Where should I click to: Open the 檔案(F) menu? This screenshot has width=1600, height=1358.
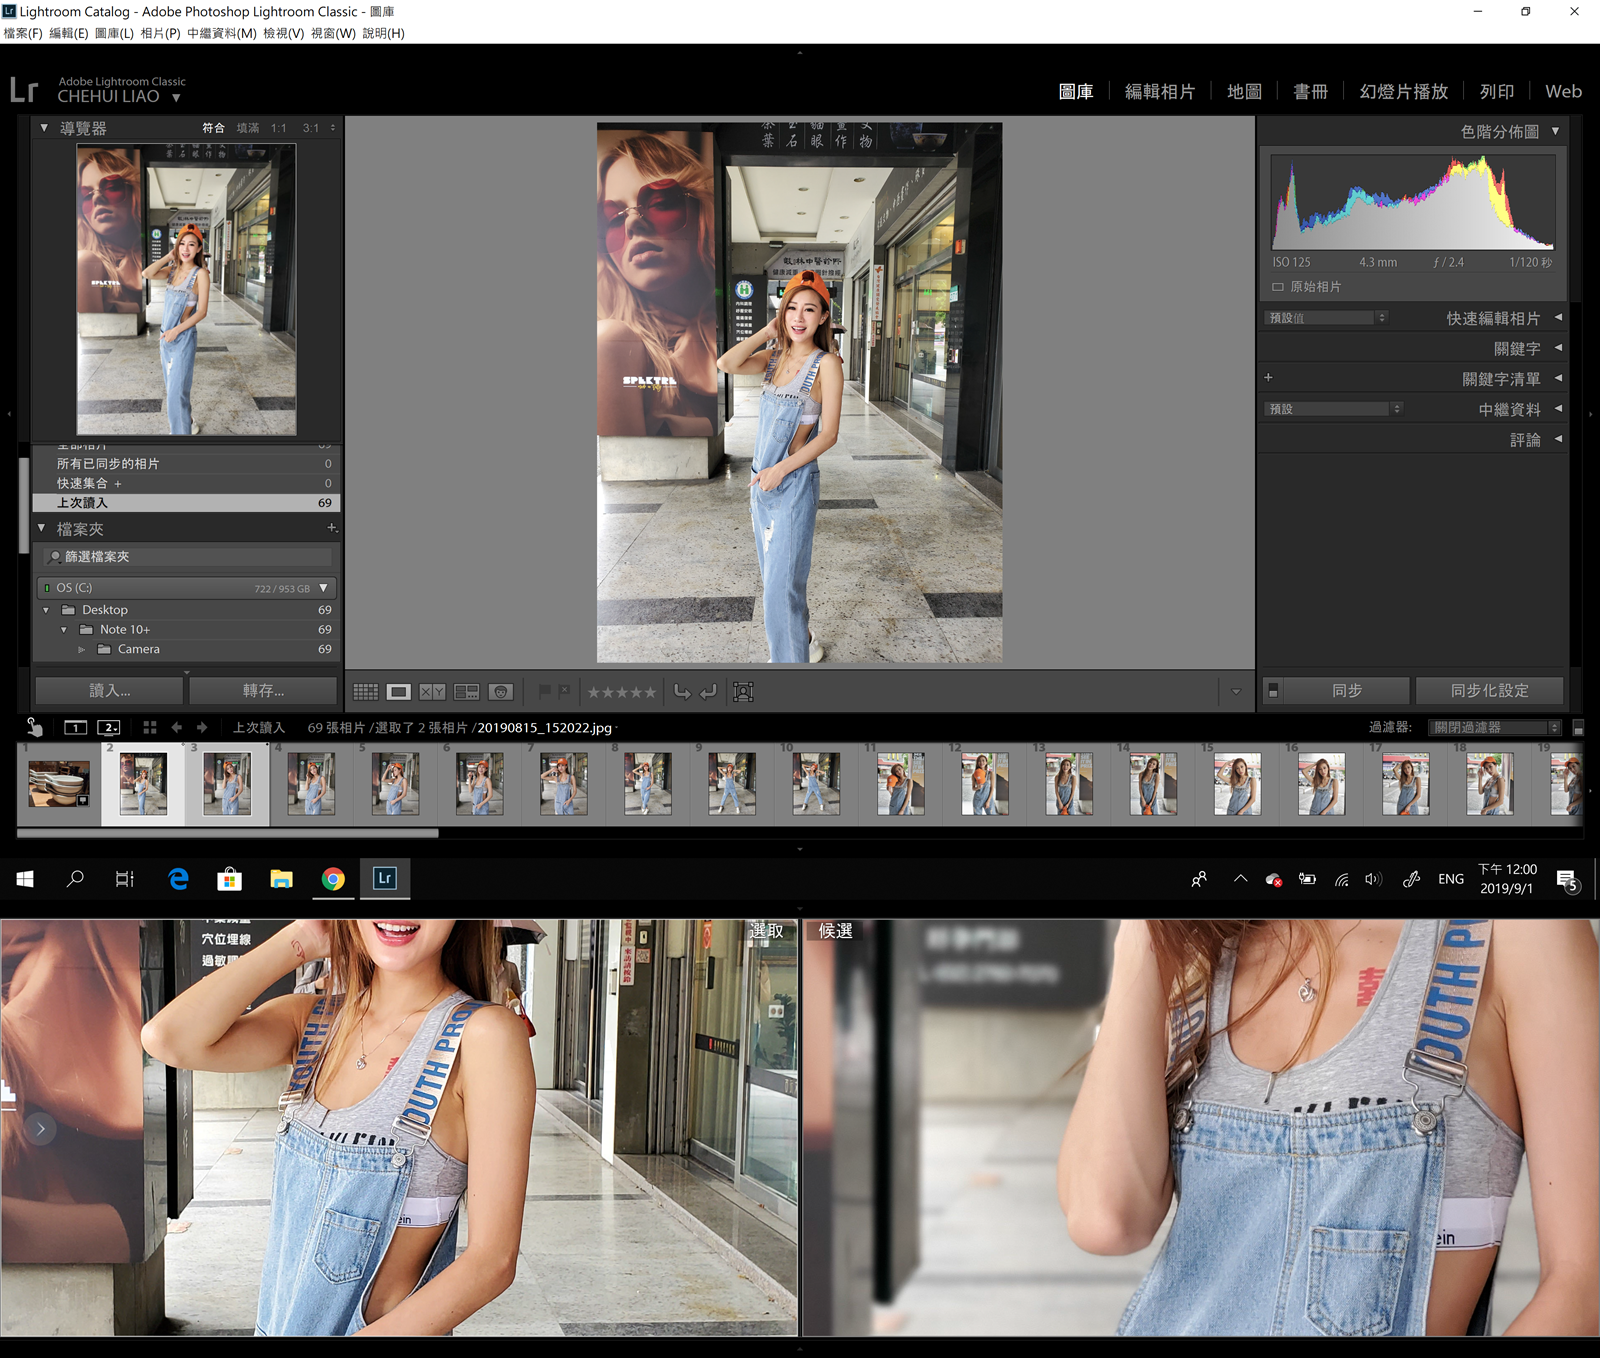pos(23,33)
